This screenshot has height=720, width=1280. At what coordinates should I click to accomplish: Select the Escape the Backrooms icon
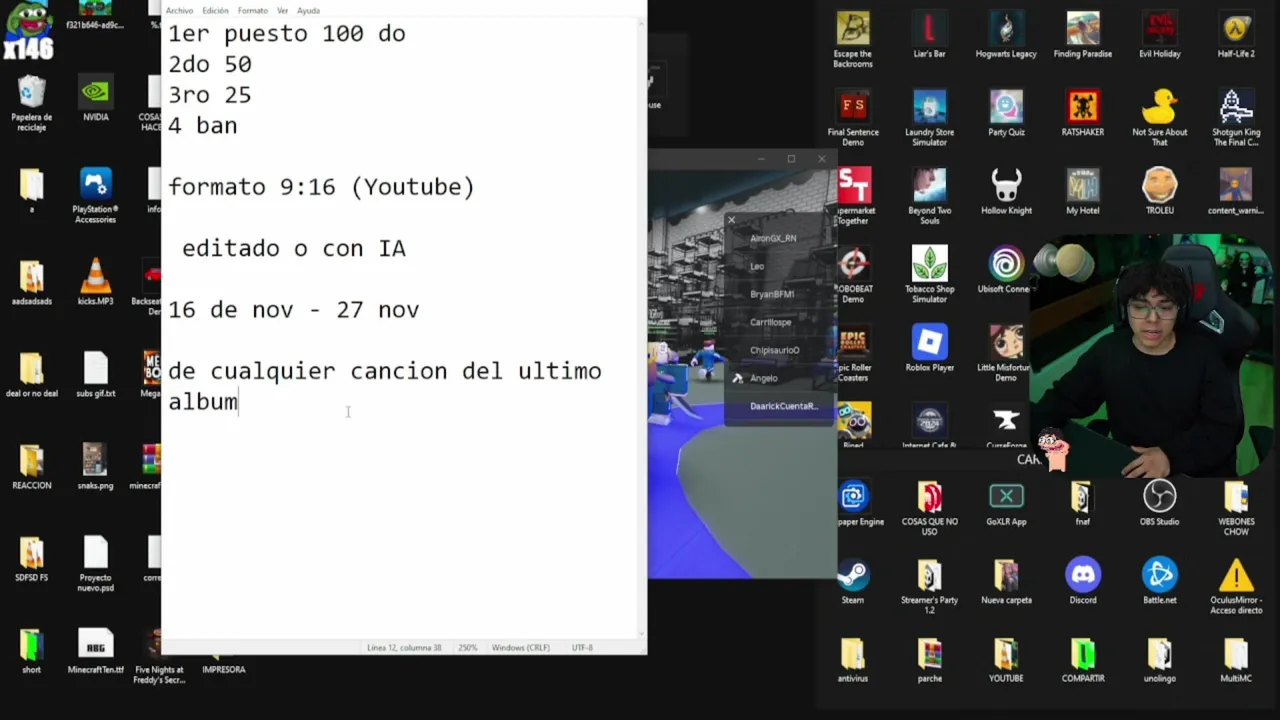click(853, 40)
